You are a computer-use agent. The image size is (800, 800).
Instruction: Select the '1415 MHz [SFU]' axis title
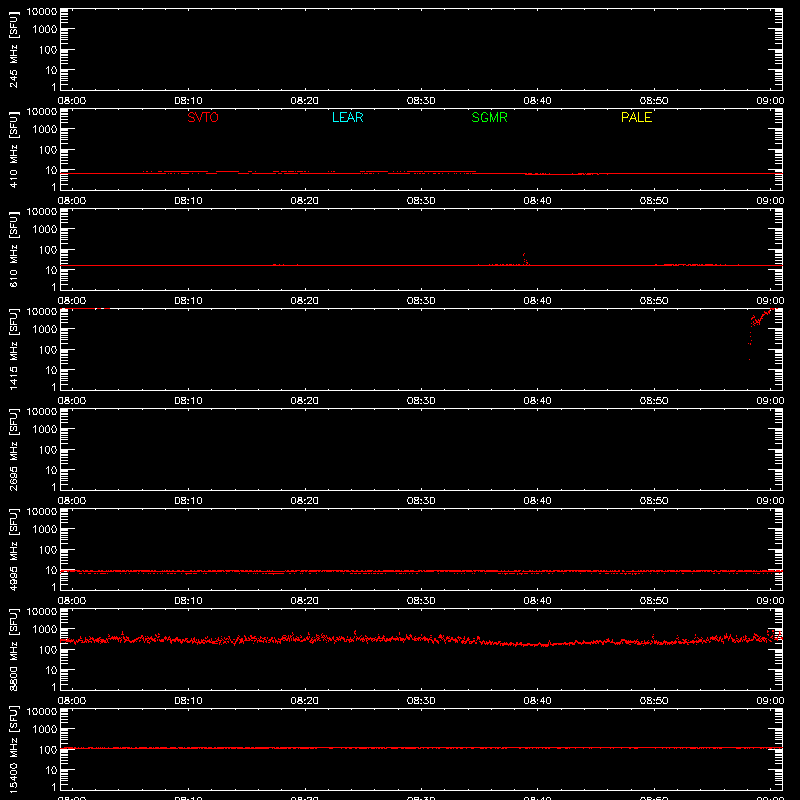tap(14, 349)
